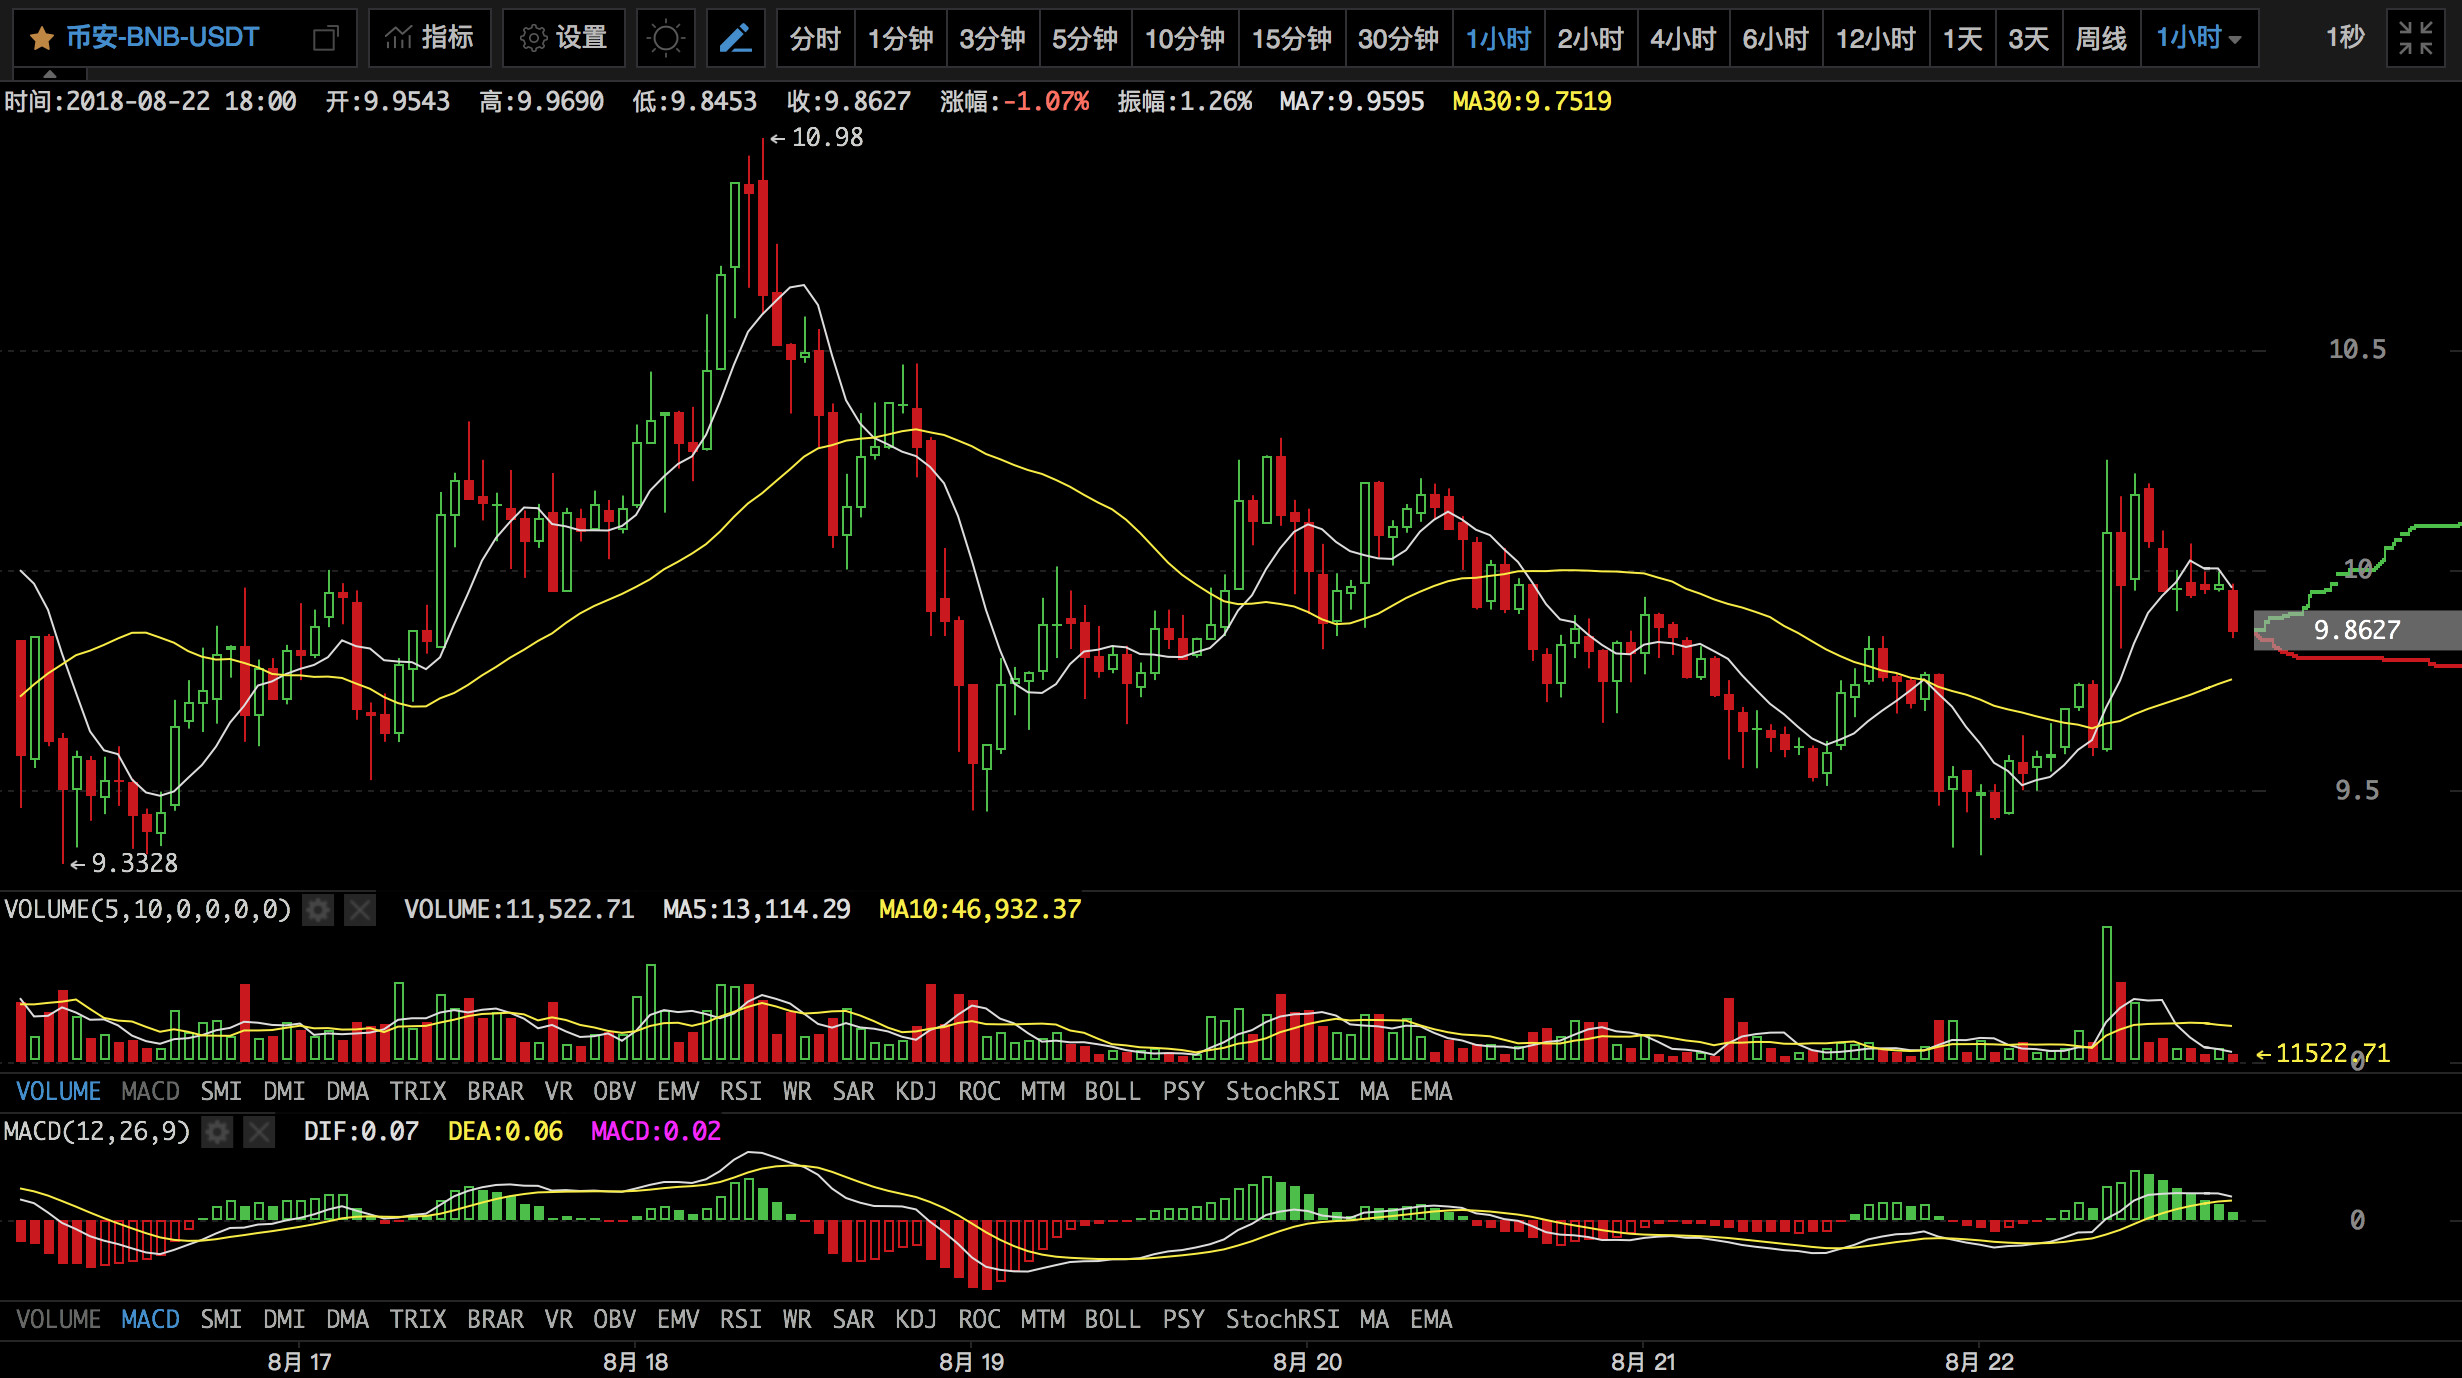Screen dimensions: 2462x1378
Task: Switch first sub-chart to TRIX
Action: (418, 1091)
